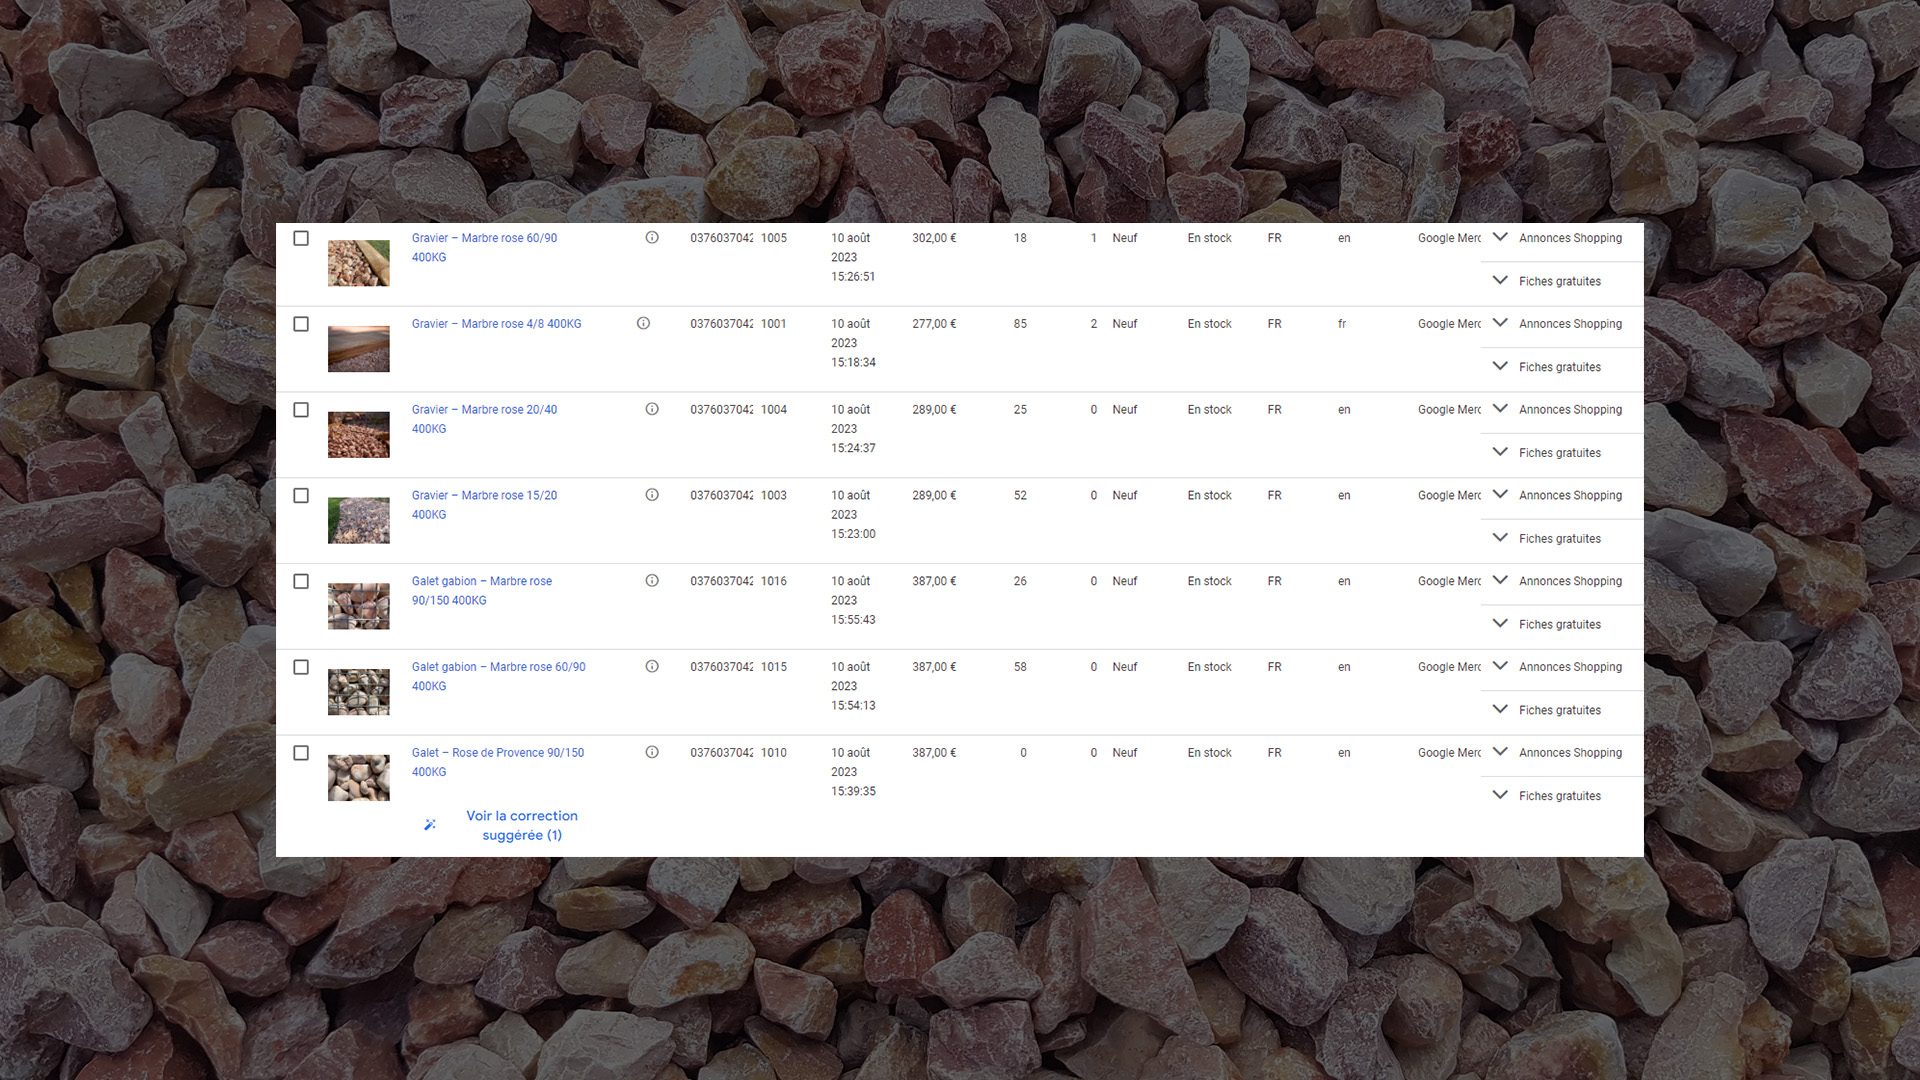Click the magic wand suggestion icon
This screenshot has width=1920, height=1080.
point(430,825)
